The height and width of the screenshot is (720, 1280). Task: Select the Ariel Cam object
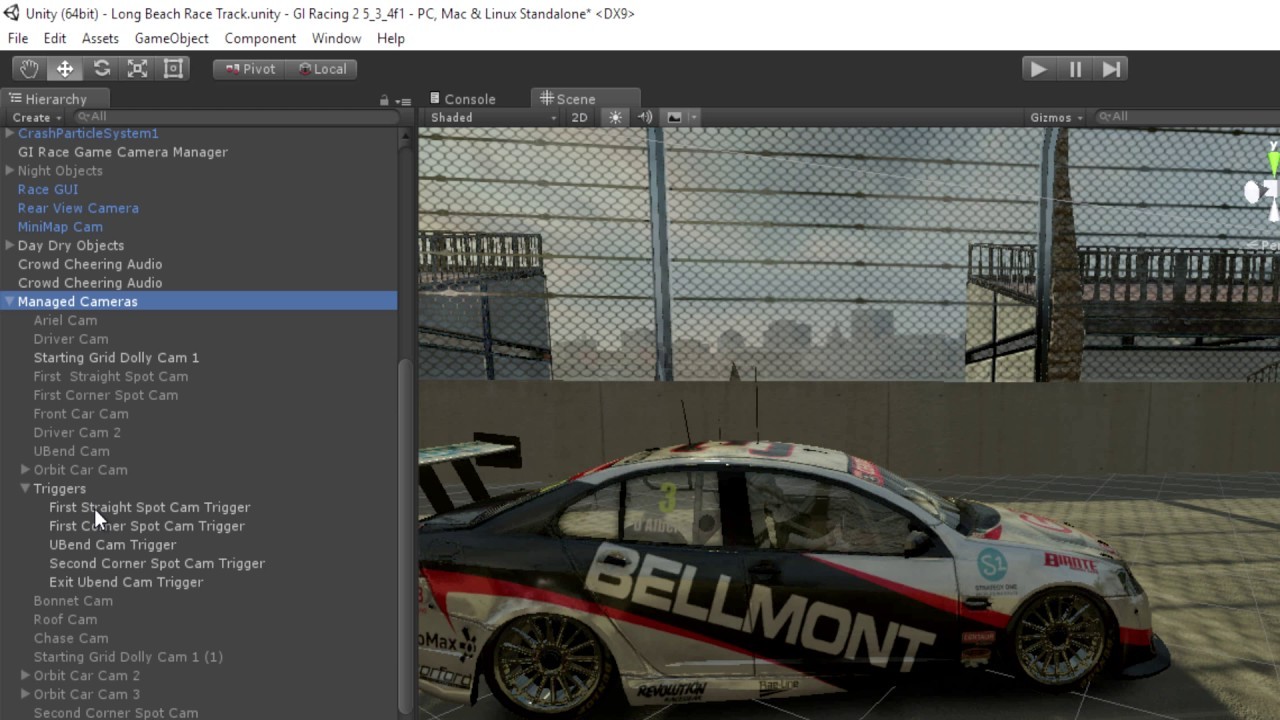click(65, 320)
